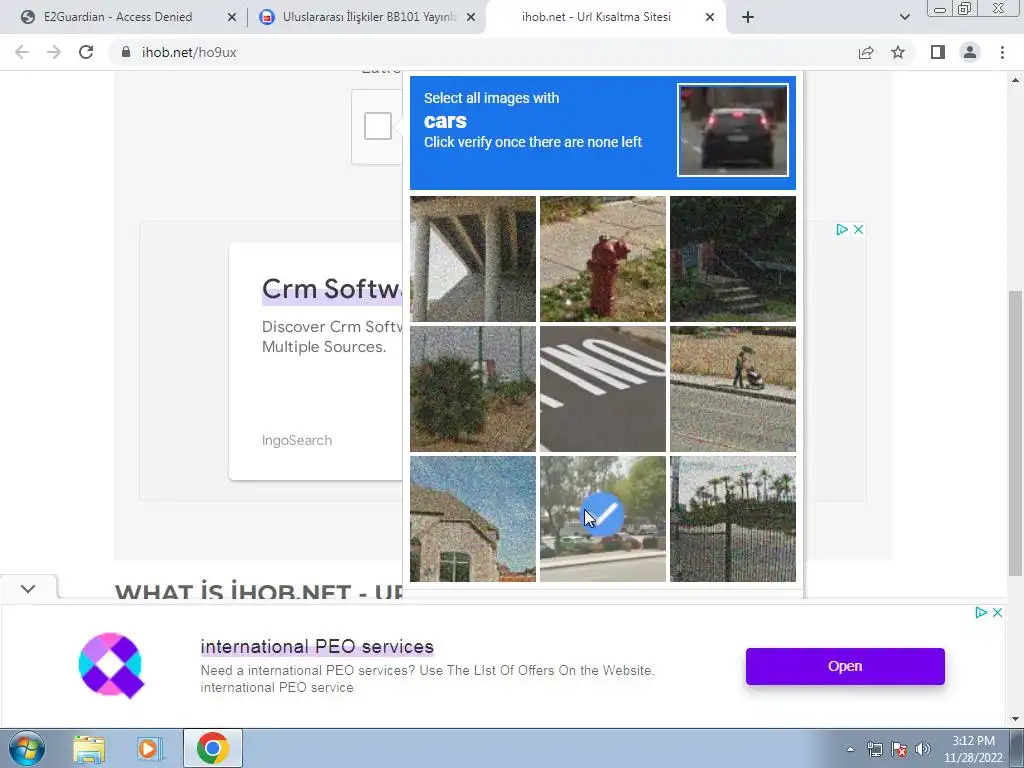
Task: Open a new browser tab
Action: tap(748, 17)
